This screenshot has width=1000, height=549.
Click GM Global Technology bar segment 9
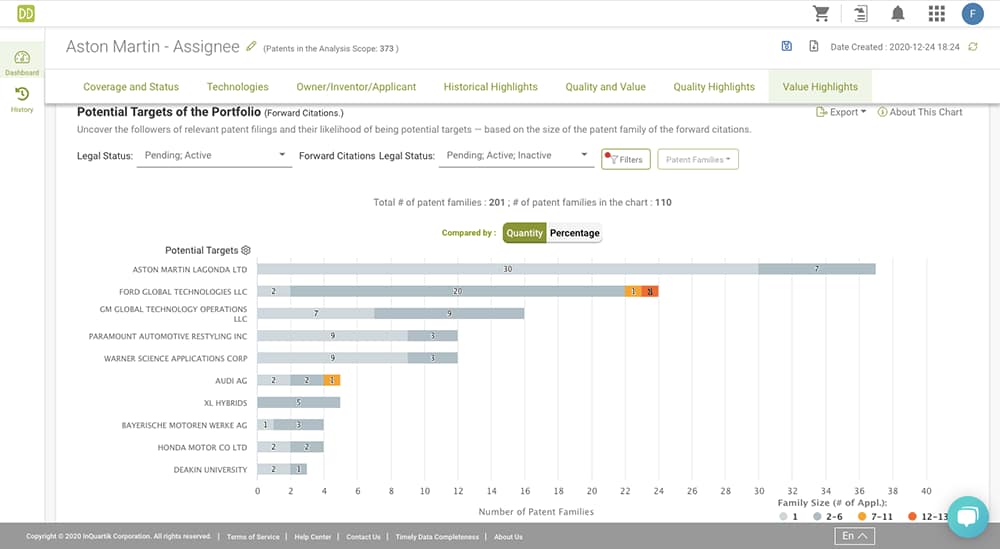[449, 314]
